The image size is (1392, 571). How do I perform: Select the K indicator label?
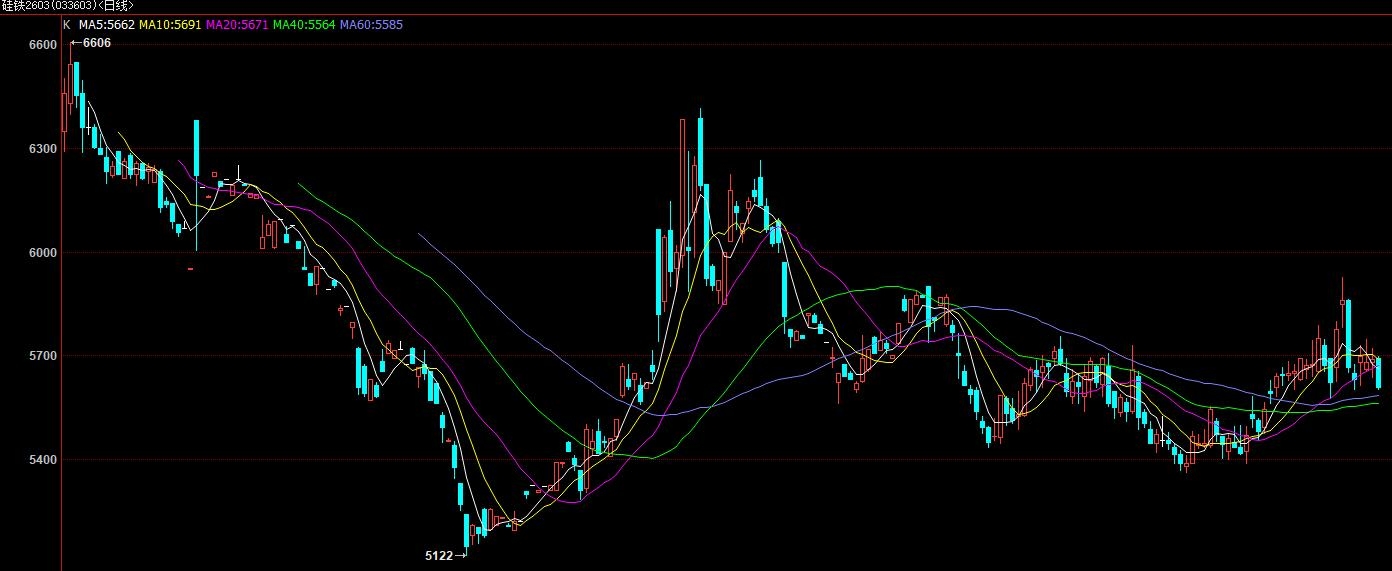click(x=66, y=24)
